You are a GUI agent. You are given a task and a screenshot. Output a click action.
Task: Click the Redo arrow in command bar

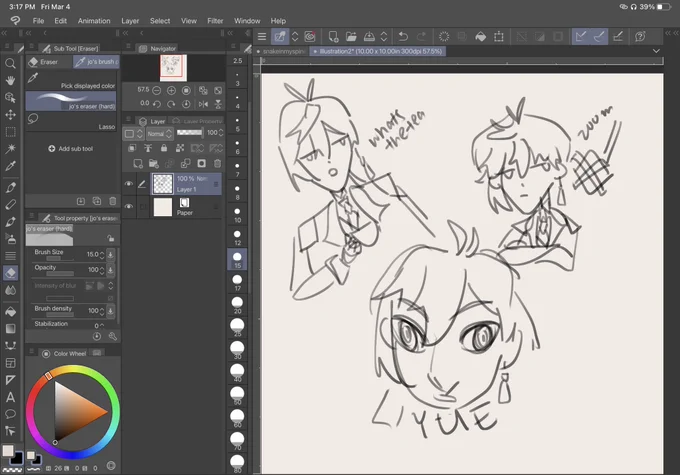421,36
